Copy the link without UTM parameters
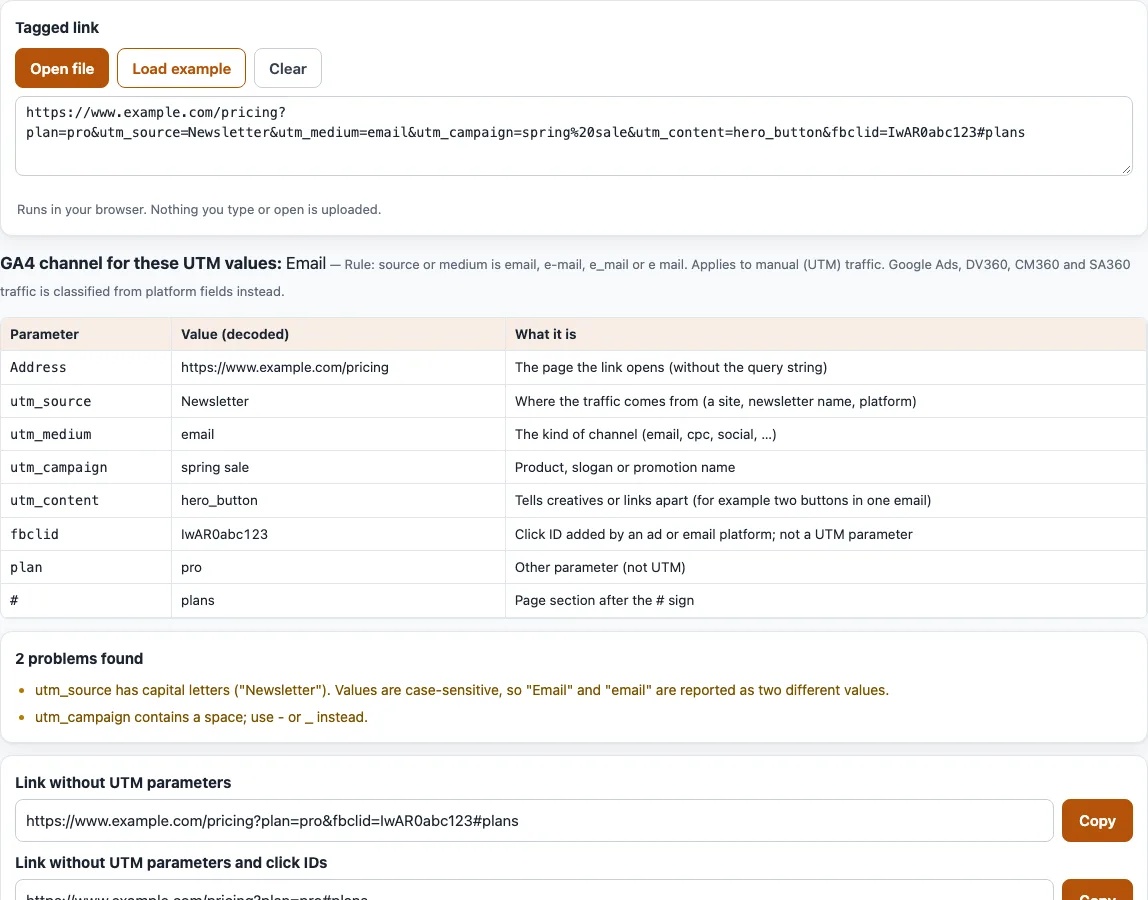The height and width of the screenshot is (900, 1148). (1097, 820)
